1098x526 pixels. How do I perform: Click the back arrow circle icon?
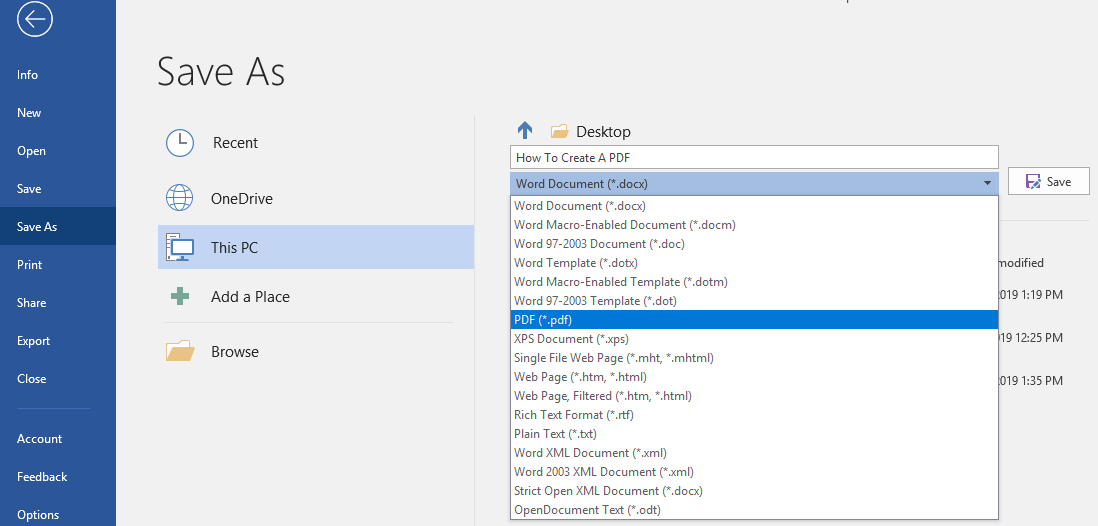click(x=35, y=19)
